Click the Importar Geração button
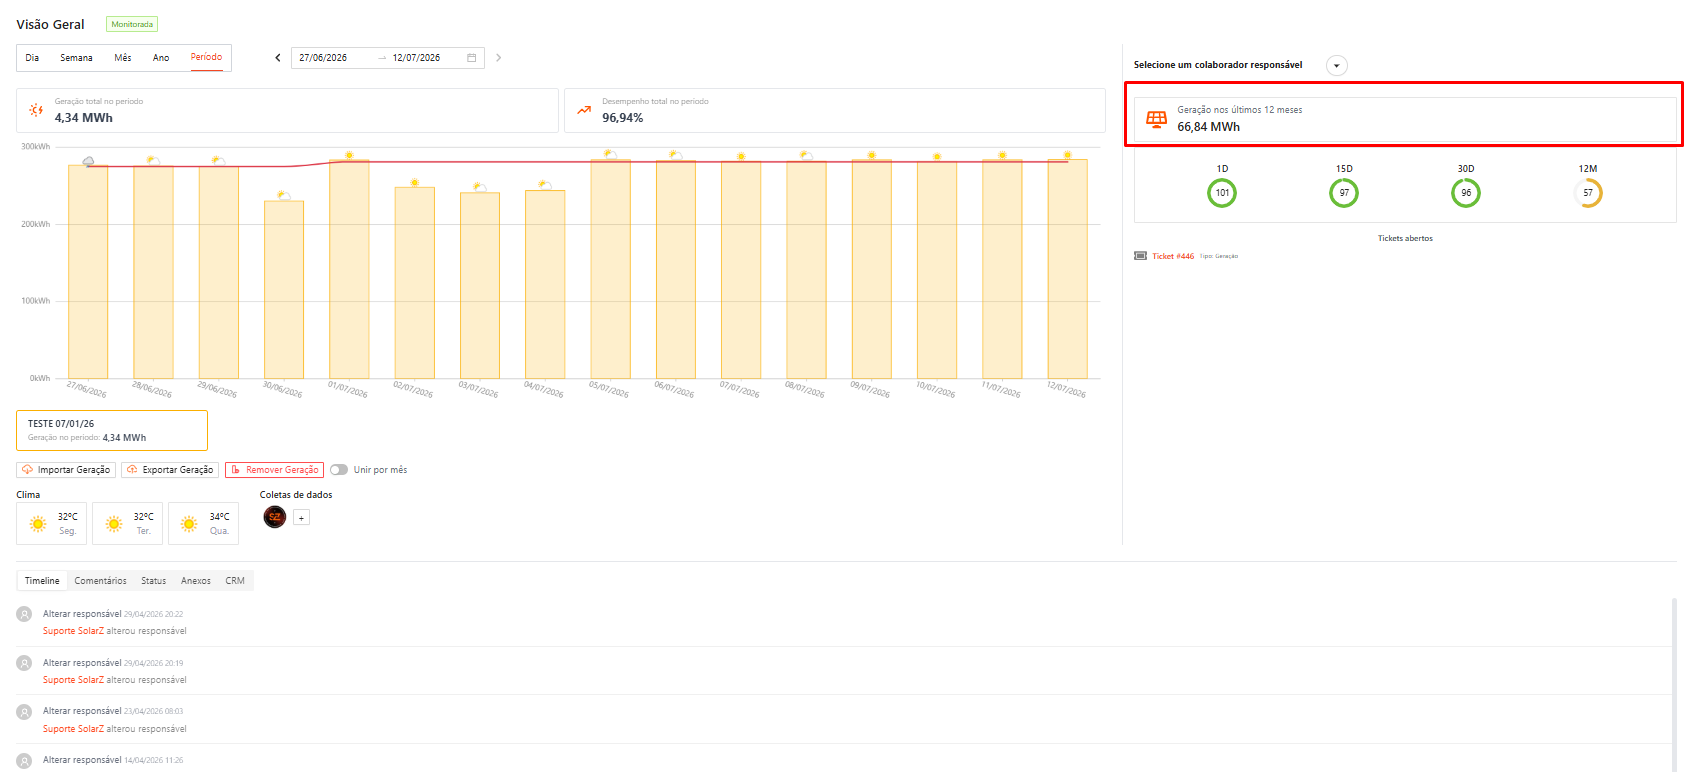Image resolution: width=1693 pixels, height=772 pixels. [66, 470]
